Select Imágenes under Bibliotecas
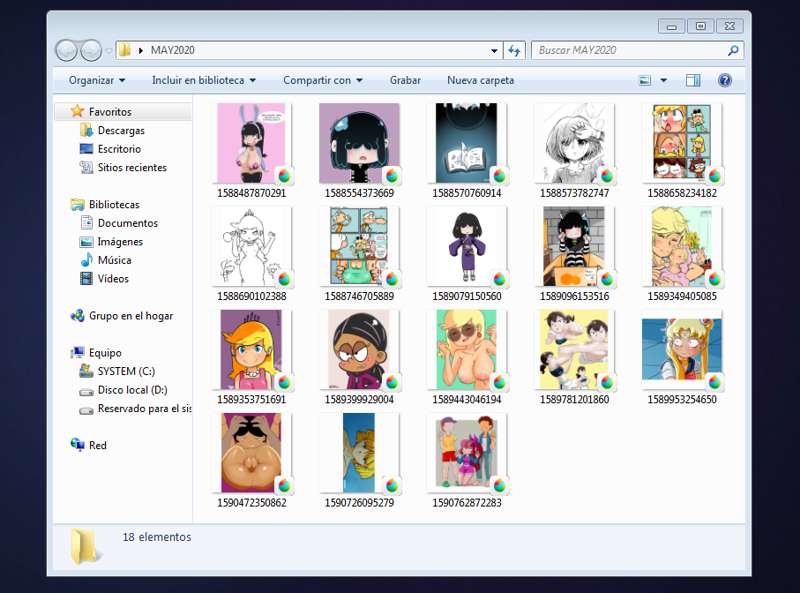The height and width of the screenshot is (593, 800). coord(120,242)
